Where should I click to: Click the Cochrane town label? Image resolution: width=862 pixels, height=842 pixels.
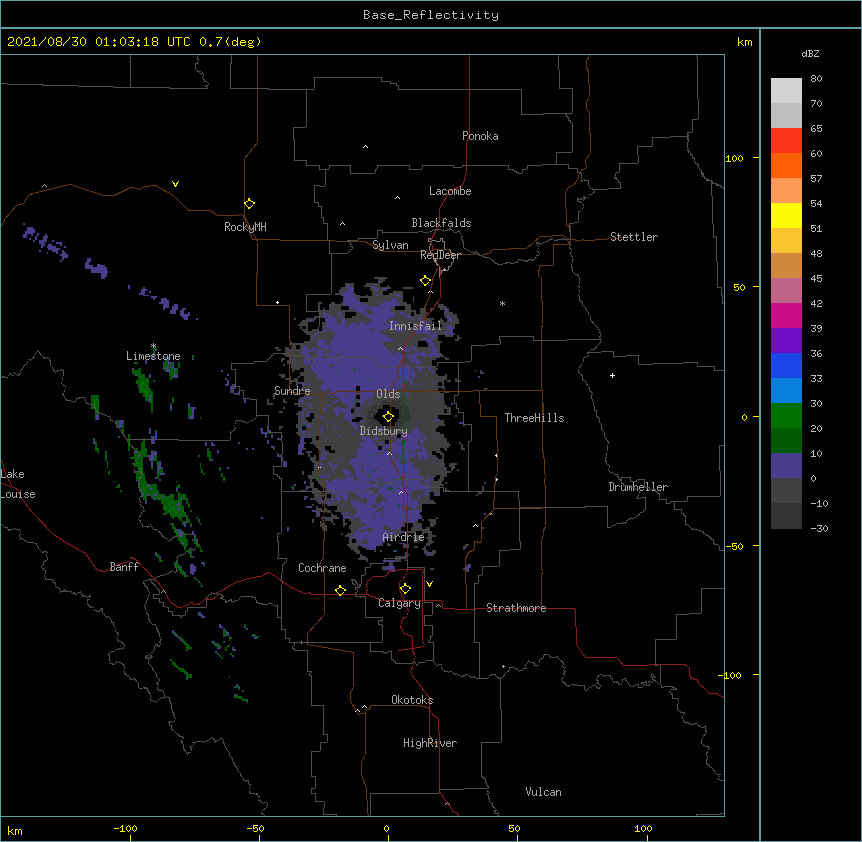(x=322, y=568)
